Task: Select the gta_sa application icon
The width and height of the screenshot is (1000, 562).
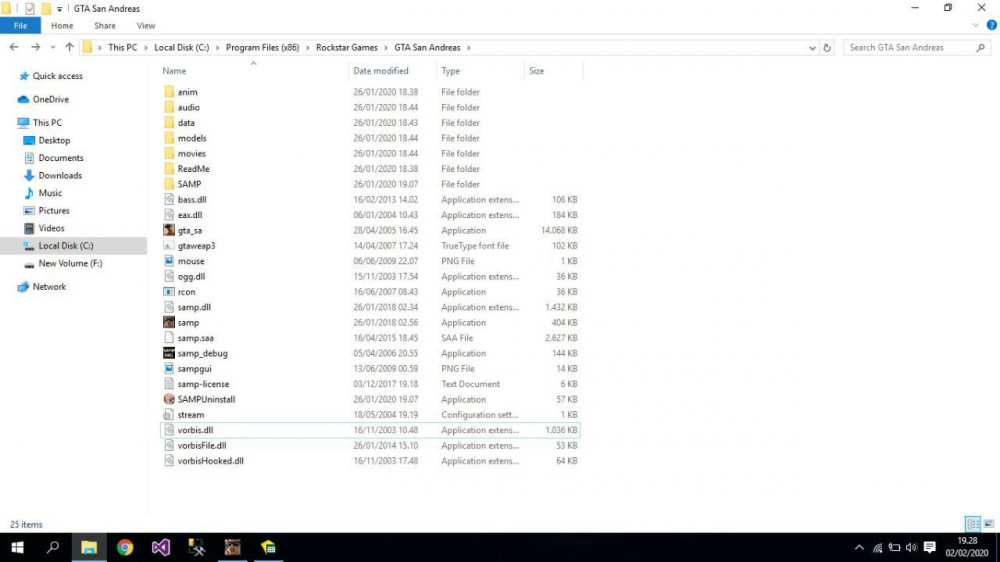Action: [169, 230]
